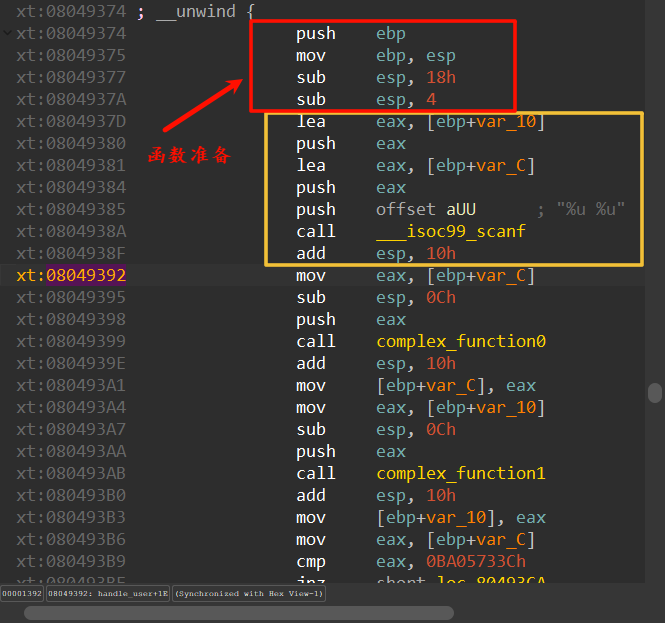Click address xt:08049385

pyautogui.click(x=71, y=210)
